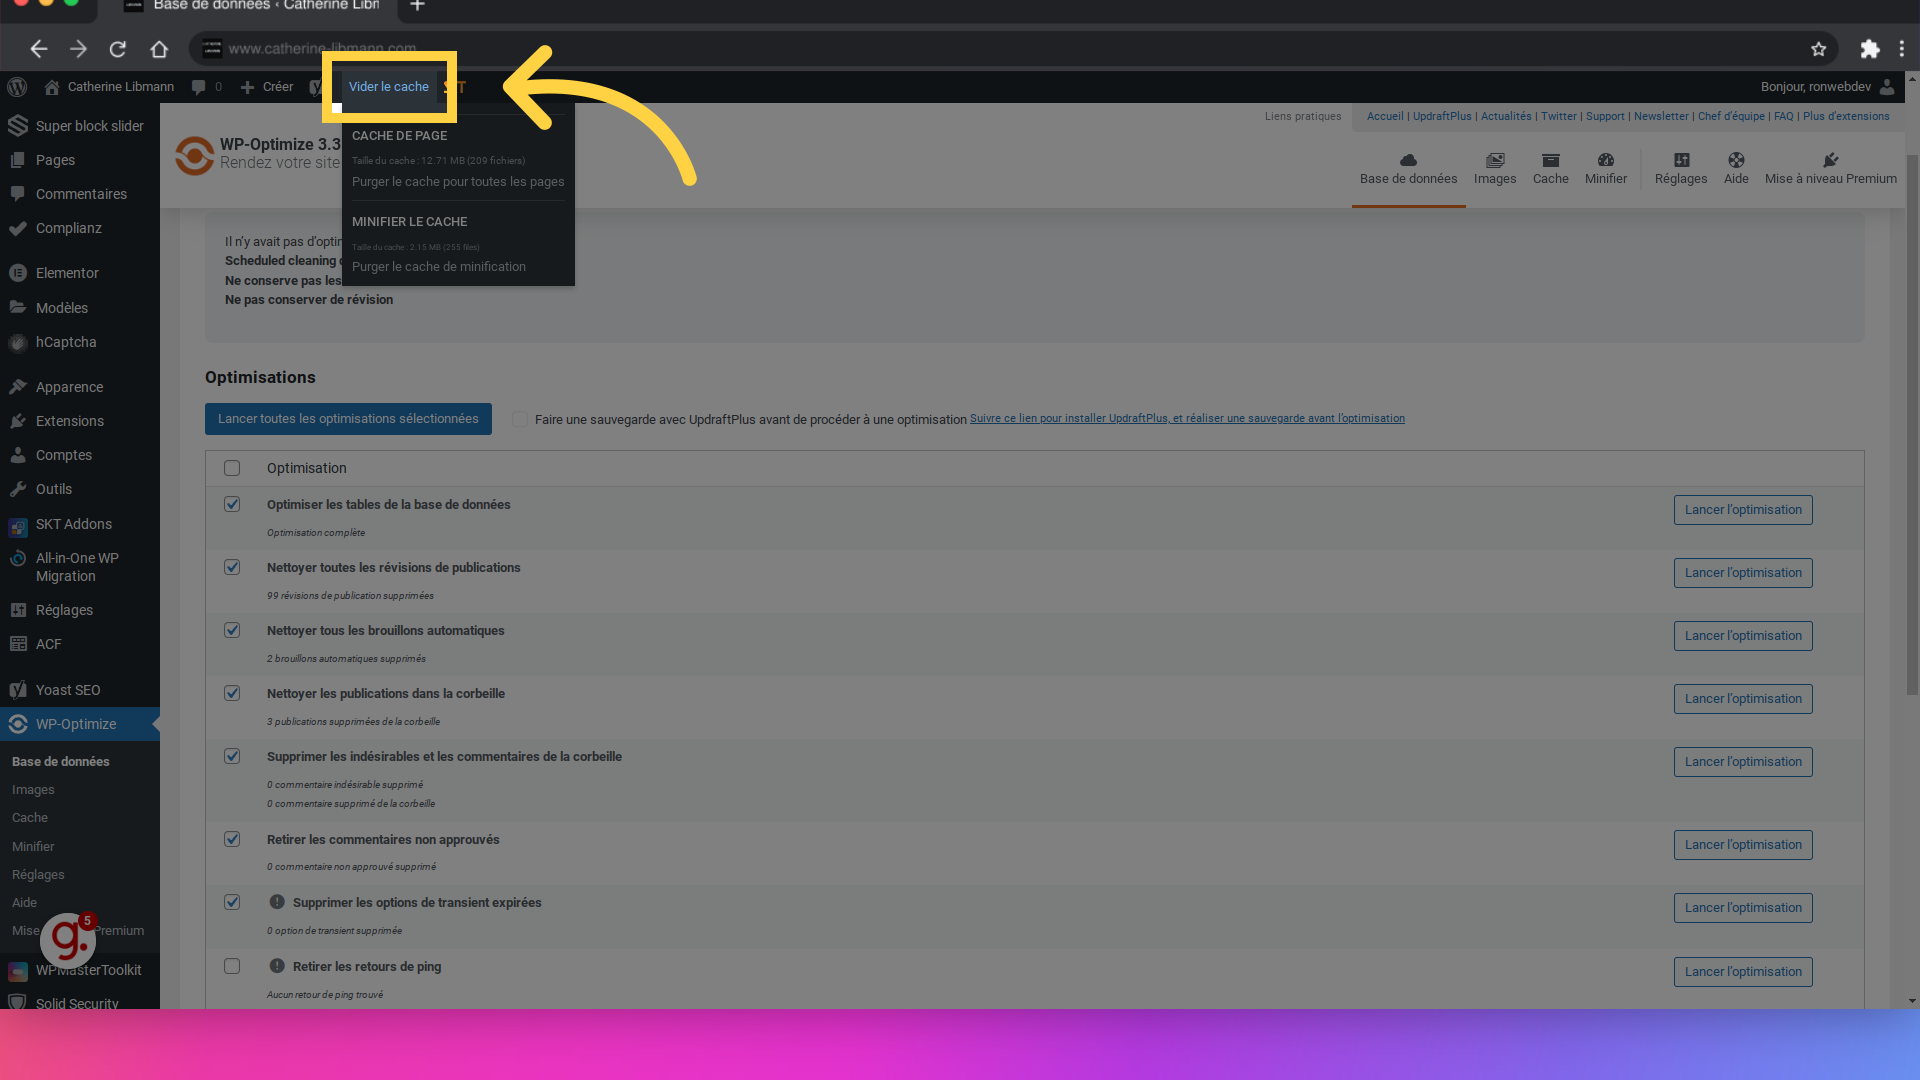The height and width of the screenshot is (1080, 1920).
Task: Open Outils in the sidebar
Action: 80,489
